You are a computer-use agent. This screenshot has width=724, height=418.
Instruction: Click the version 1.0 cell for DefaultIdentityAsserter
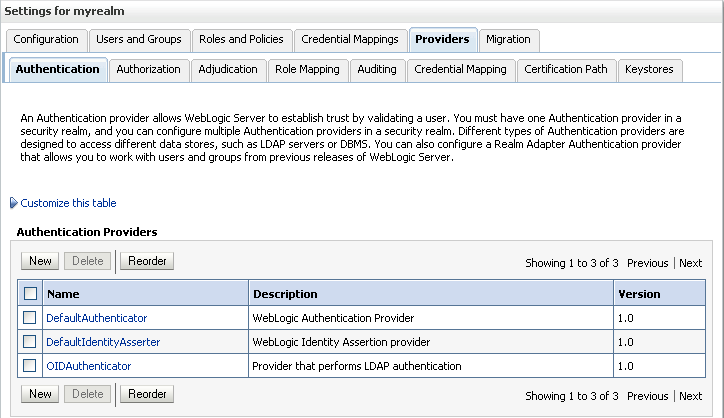[x=659, y=342]
